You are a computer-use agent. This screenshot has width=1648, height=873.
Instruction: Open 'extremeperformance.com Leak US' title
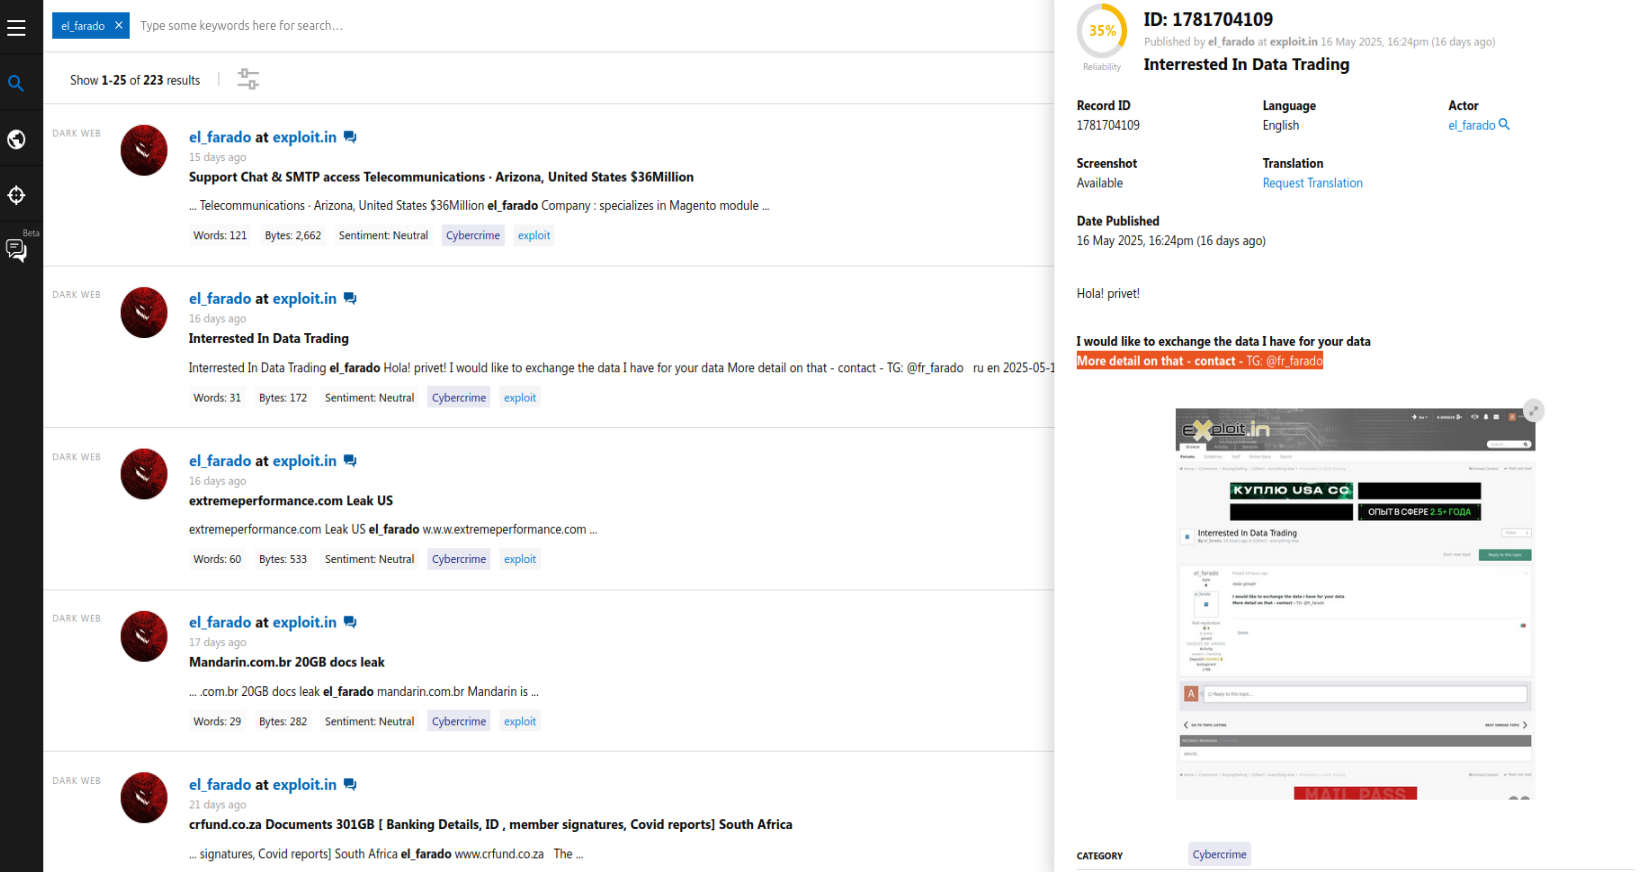click(291, 501)
